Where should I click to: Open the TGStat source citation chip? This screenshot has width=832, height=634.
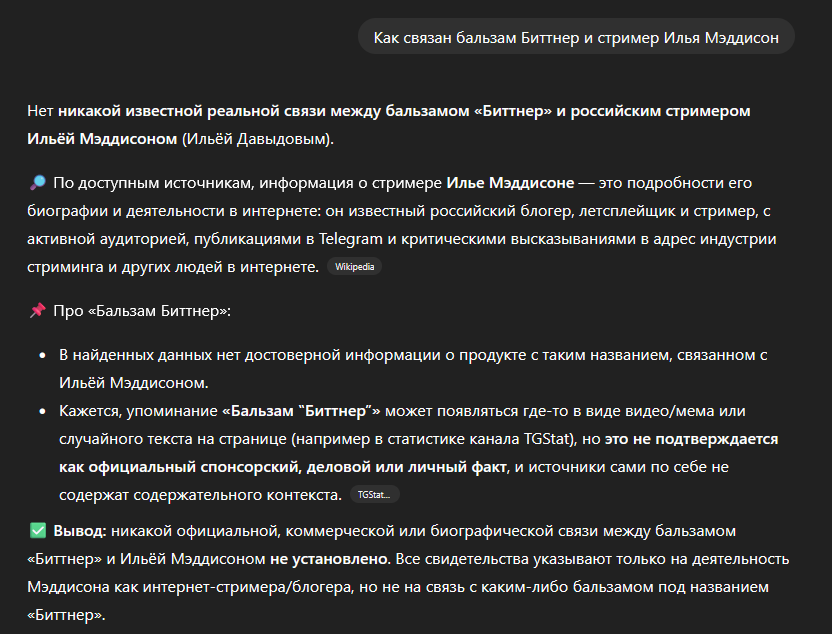pos(375,494)
